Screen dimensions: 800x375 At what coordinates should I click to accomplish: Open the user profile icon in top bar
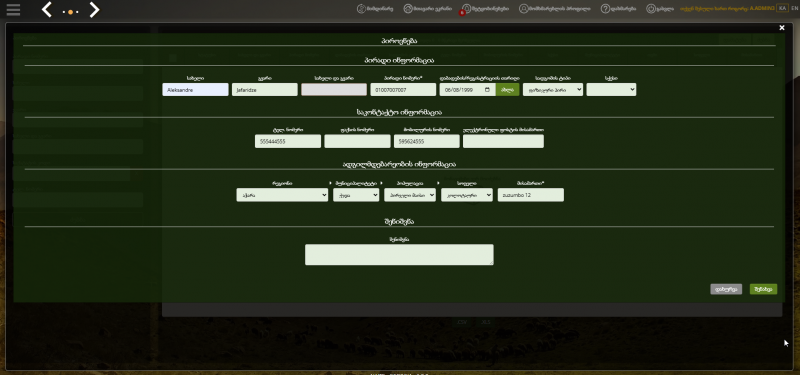tap(523, 9)
